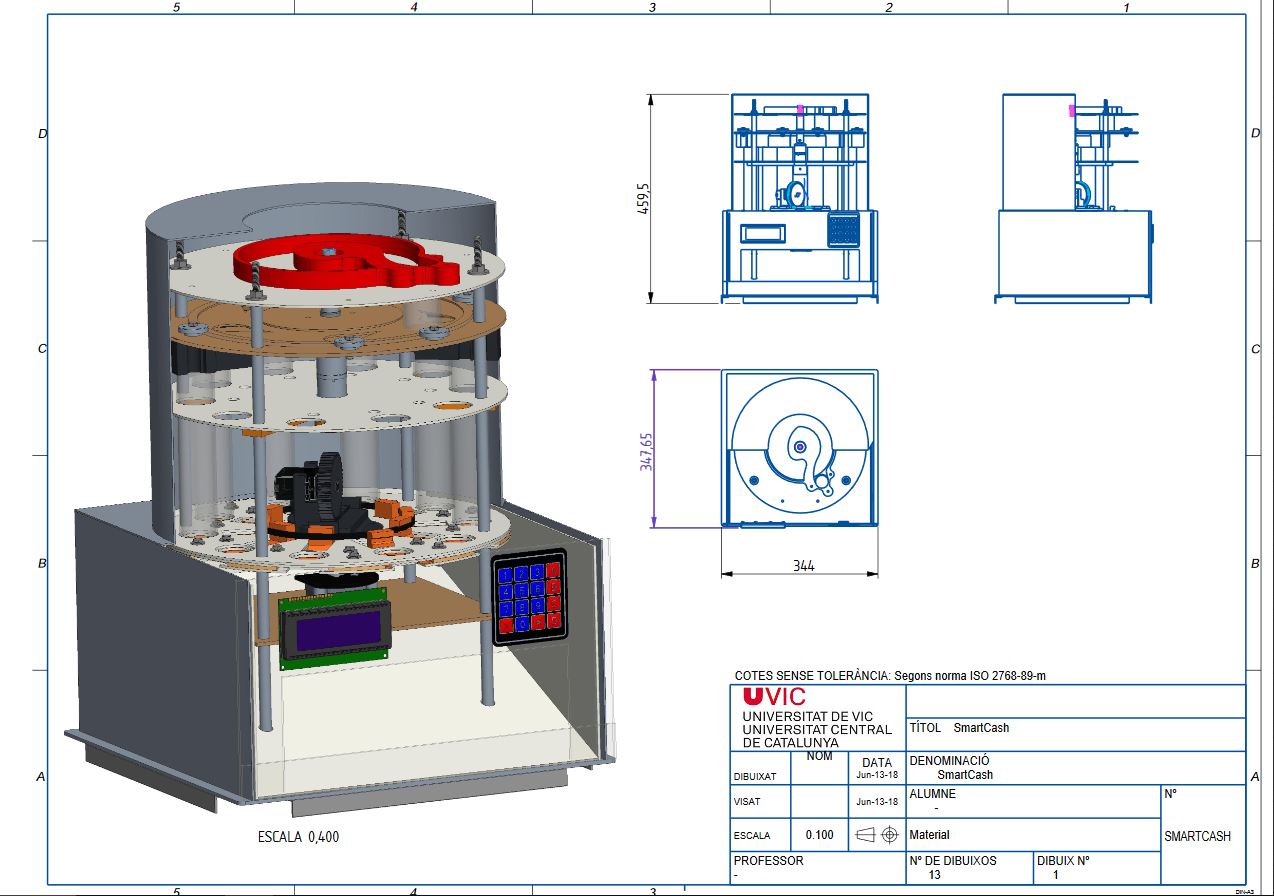
Task: Click the Jun-13-18 date in VISAT row
Action: coord(877,802)
